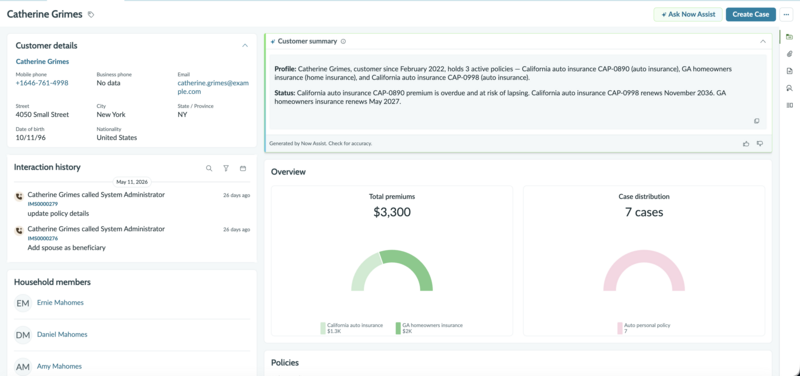
Task: Open interaction IMS0000279
Action: (42, 204)
